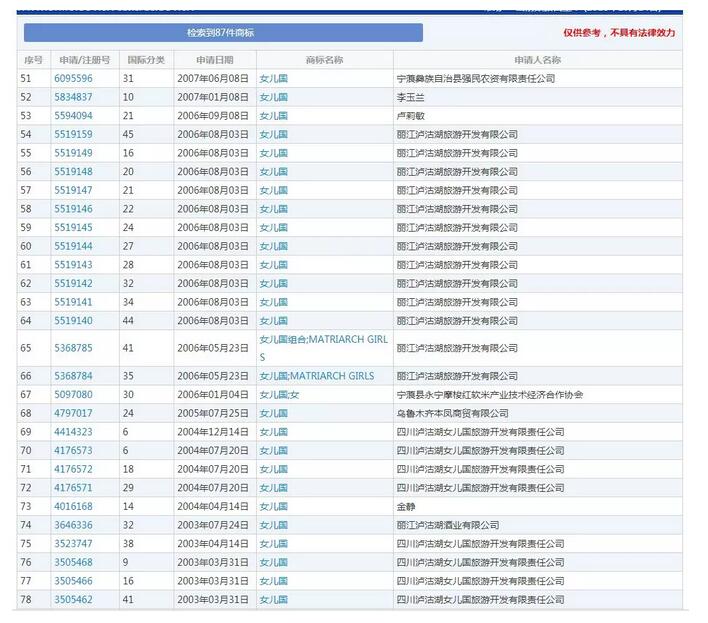Open registration number 5834837 link
The height and width of the screenshot is (623, 708).
(x=73, y=97)
